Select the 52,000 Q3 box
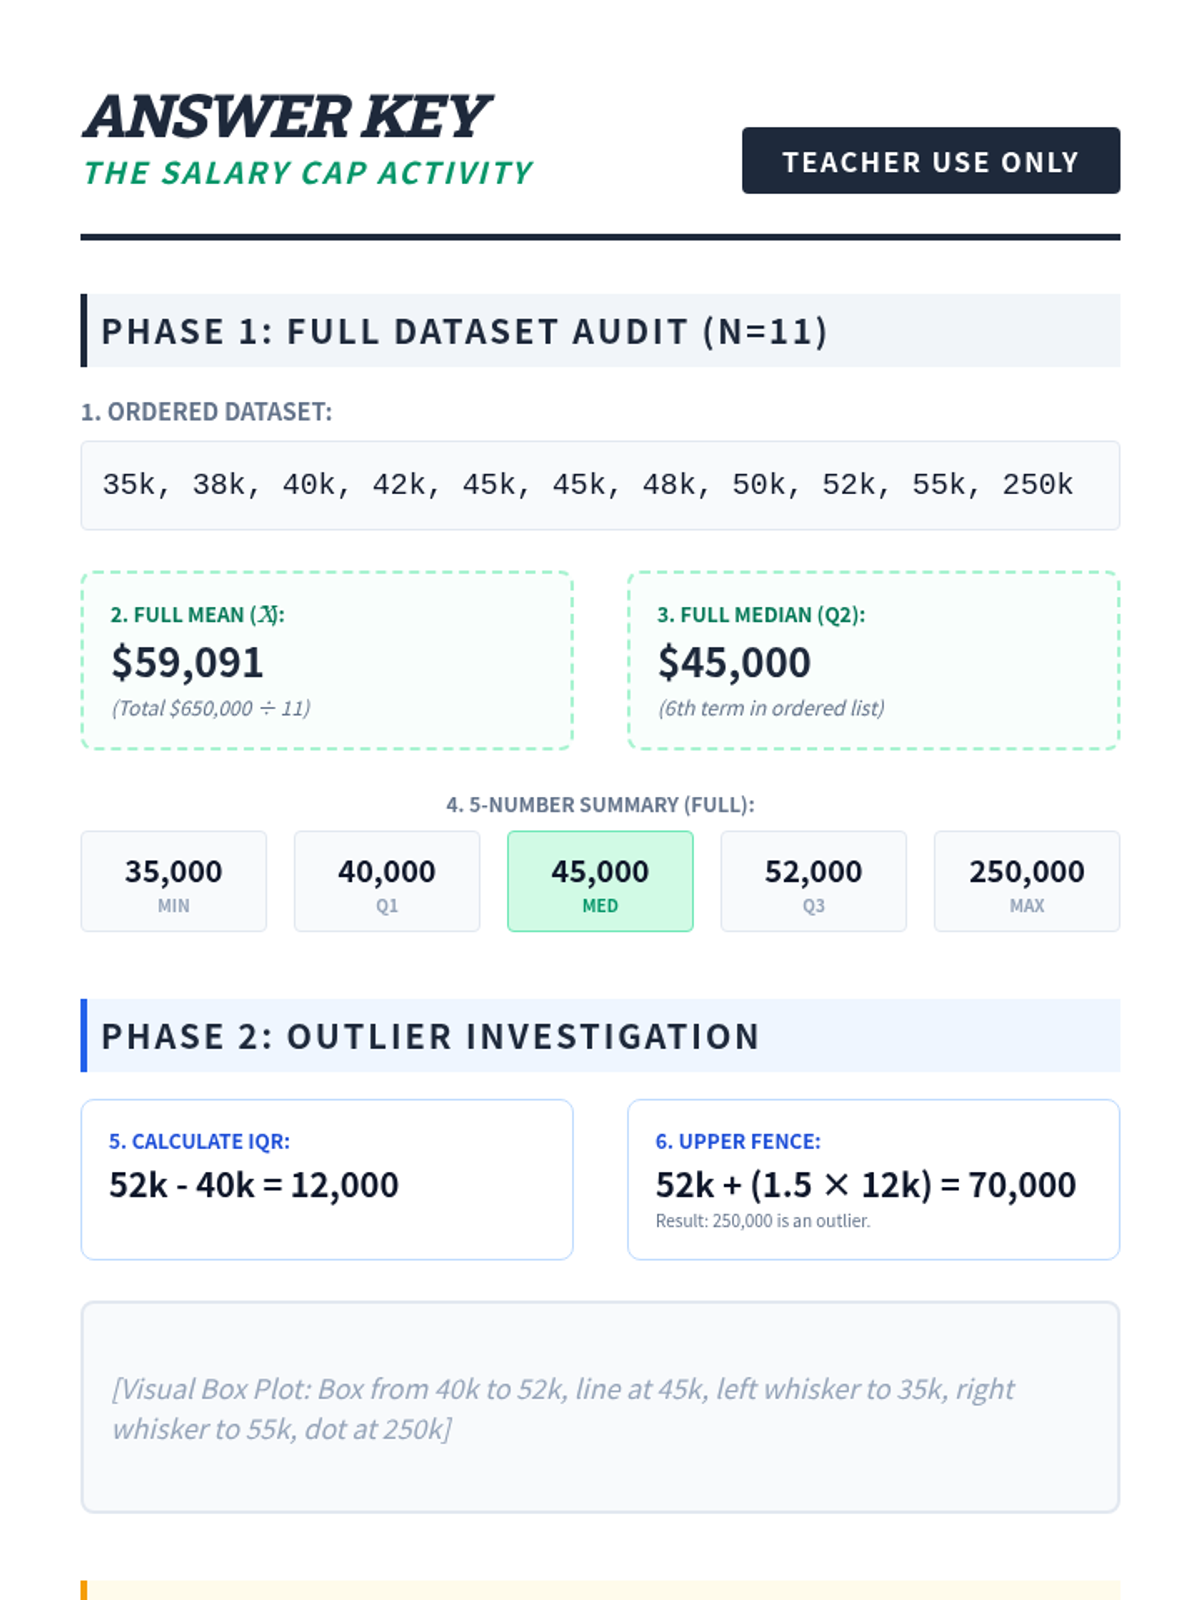The width and height of the screenshot is (1200, 1600). click(813, 881)
